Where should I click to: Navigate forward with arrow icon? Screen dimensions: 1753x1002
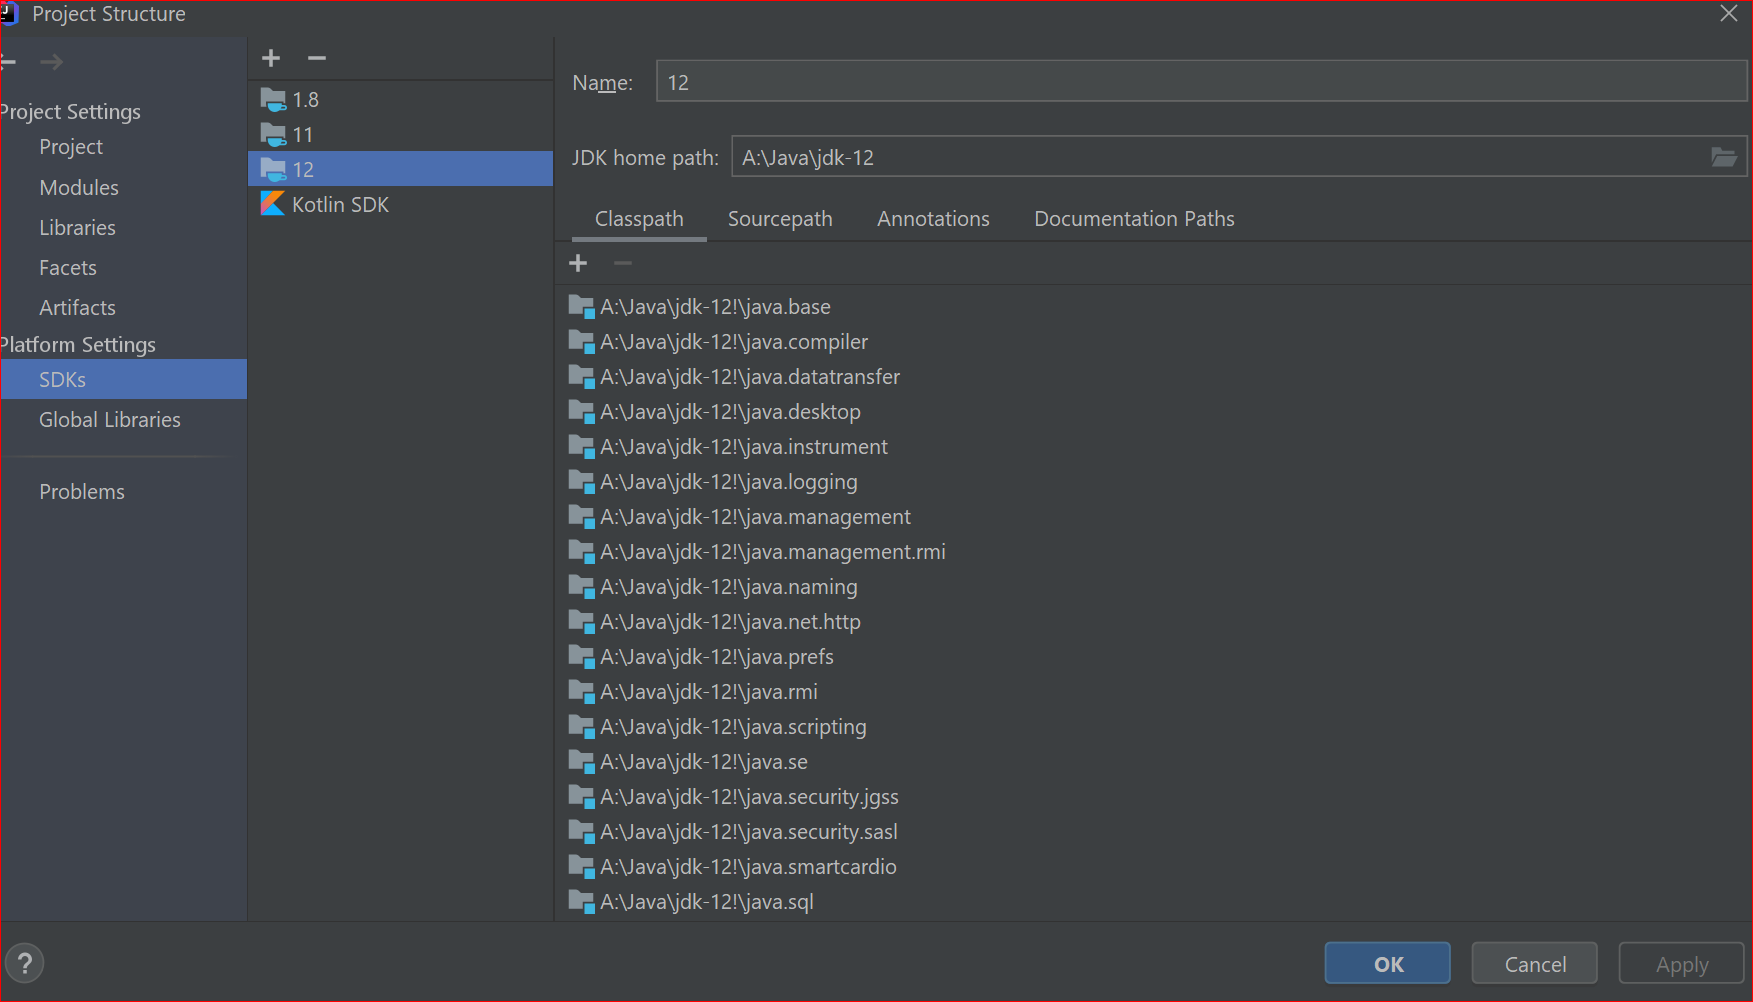[x=52, y=63]
